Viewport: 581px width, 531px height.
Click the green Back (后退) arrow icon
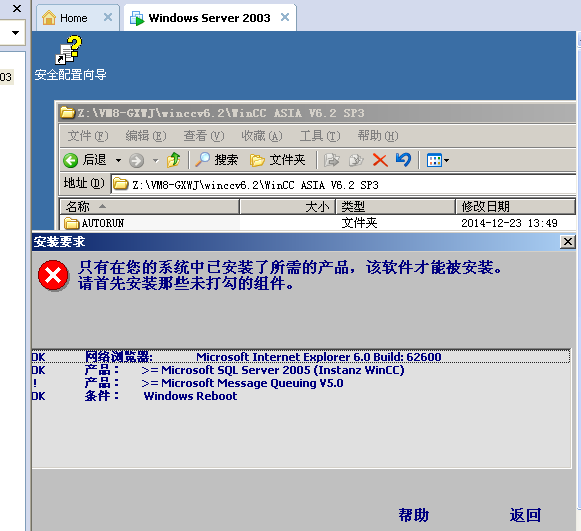coord(70,160)
